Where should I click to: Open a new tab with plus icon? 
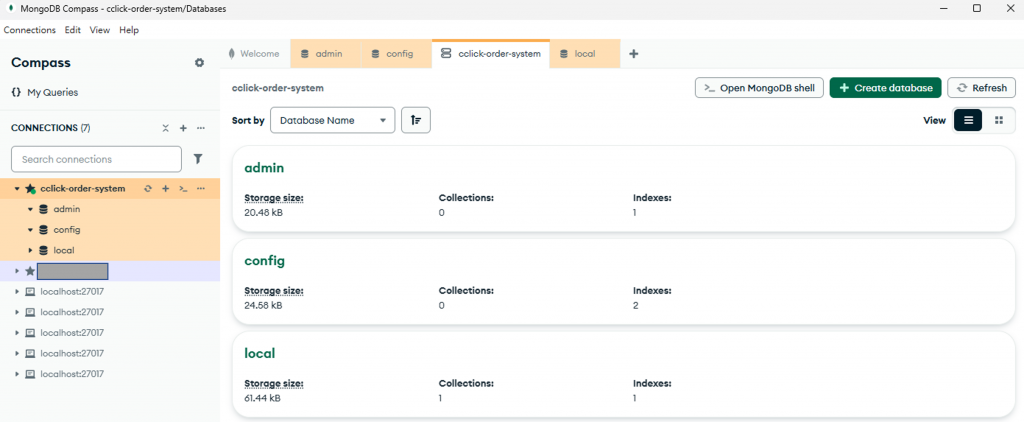[634, 54]
